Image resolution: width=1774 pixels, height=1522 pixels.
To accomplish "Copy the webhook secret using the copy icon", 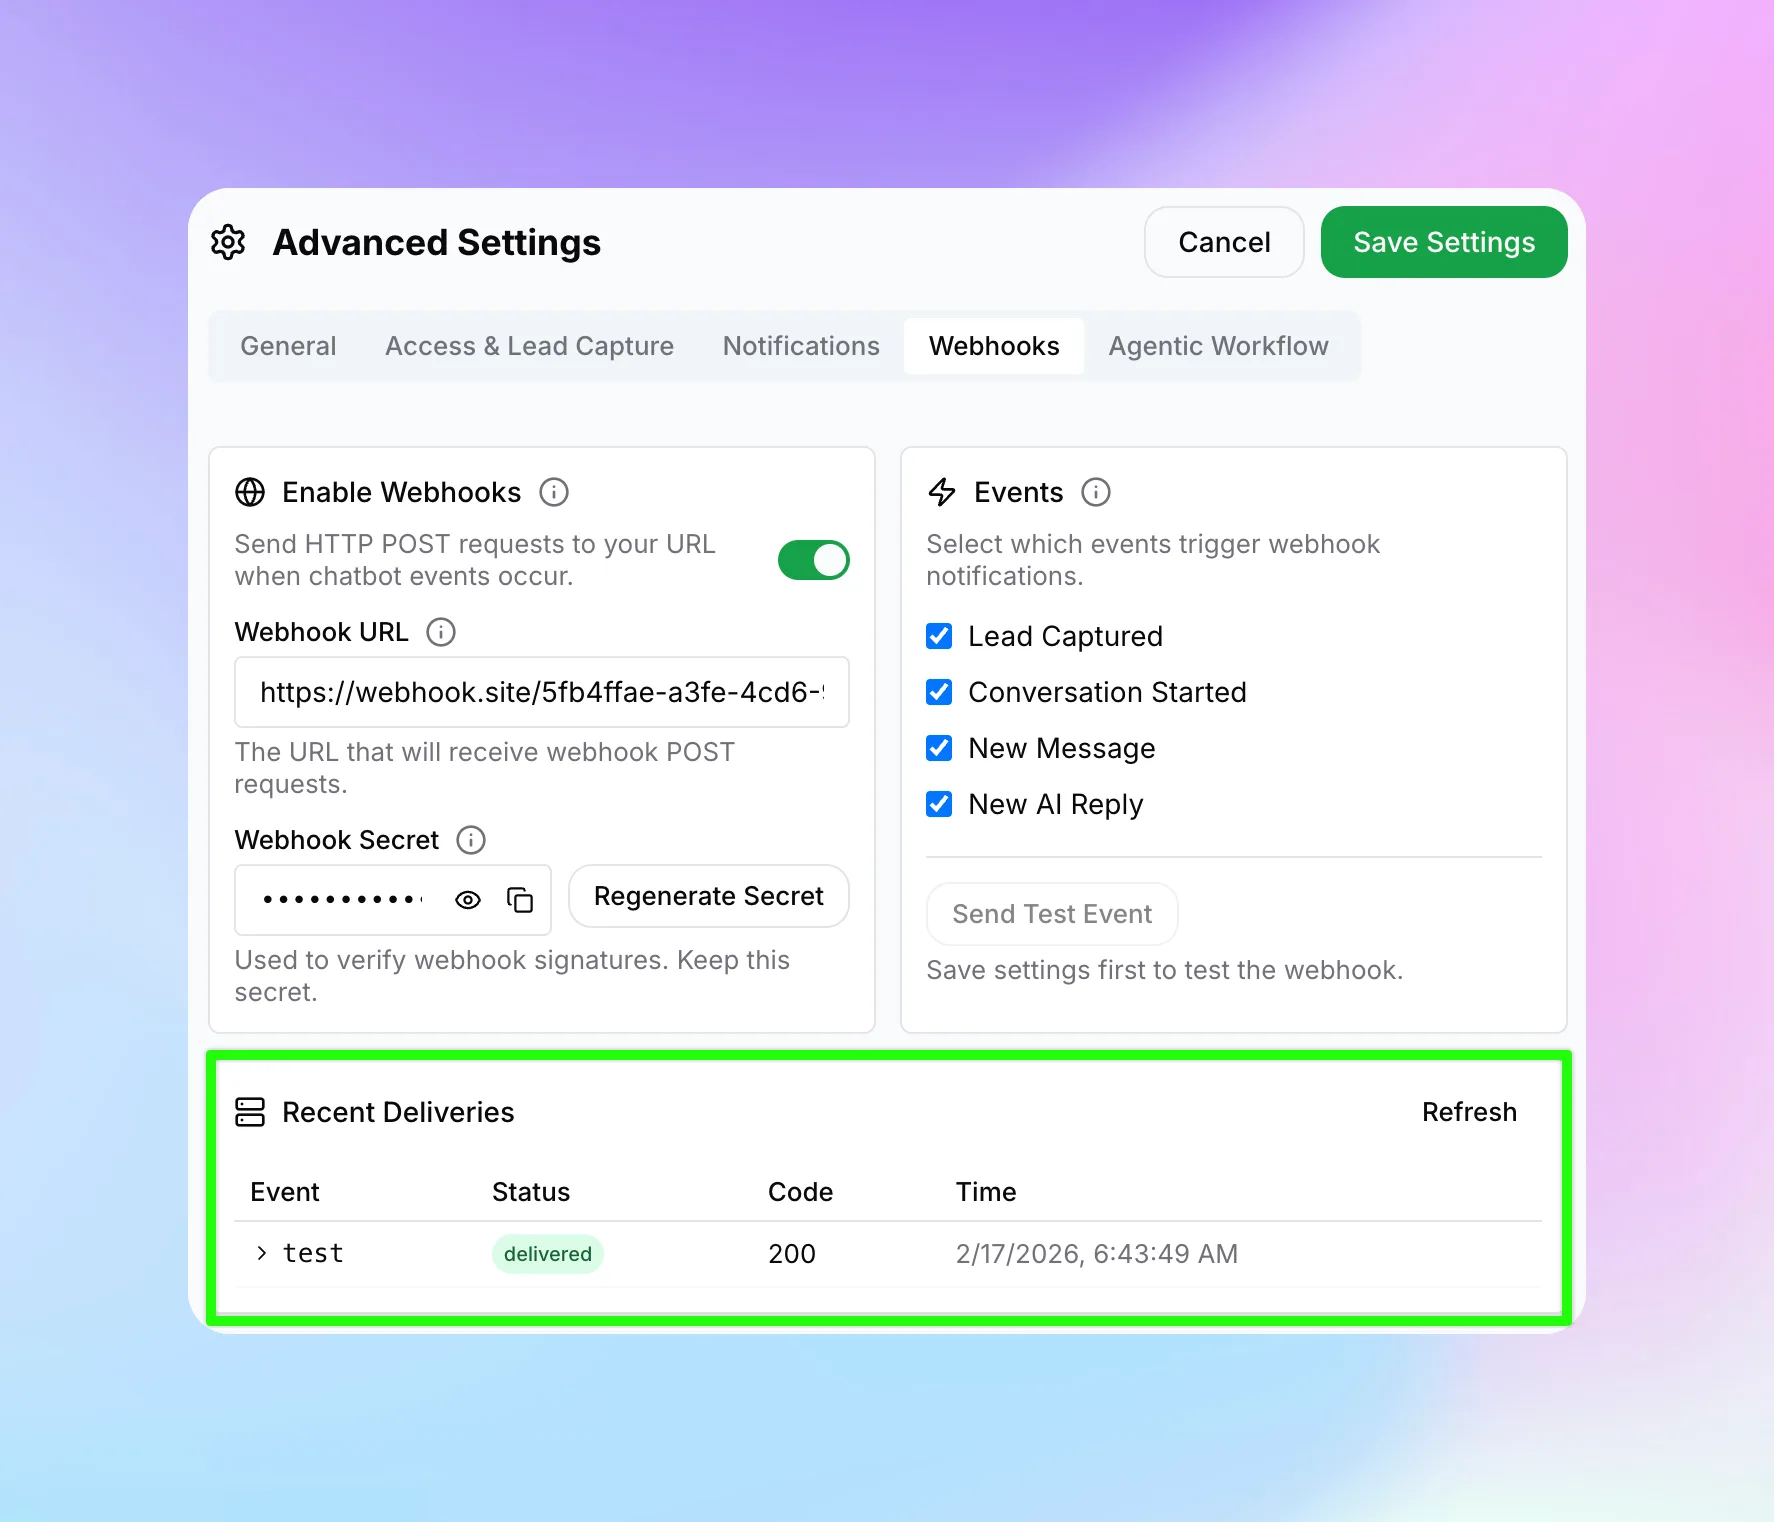I will (519, 900).
